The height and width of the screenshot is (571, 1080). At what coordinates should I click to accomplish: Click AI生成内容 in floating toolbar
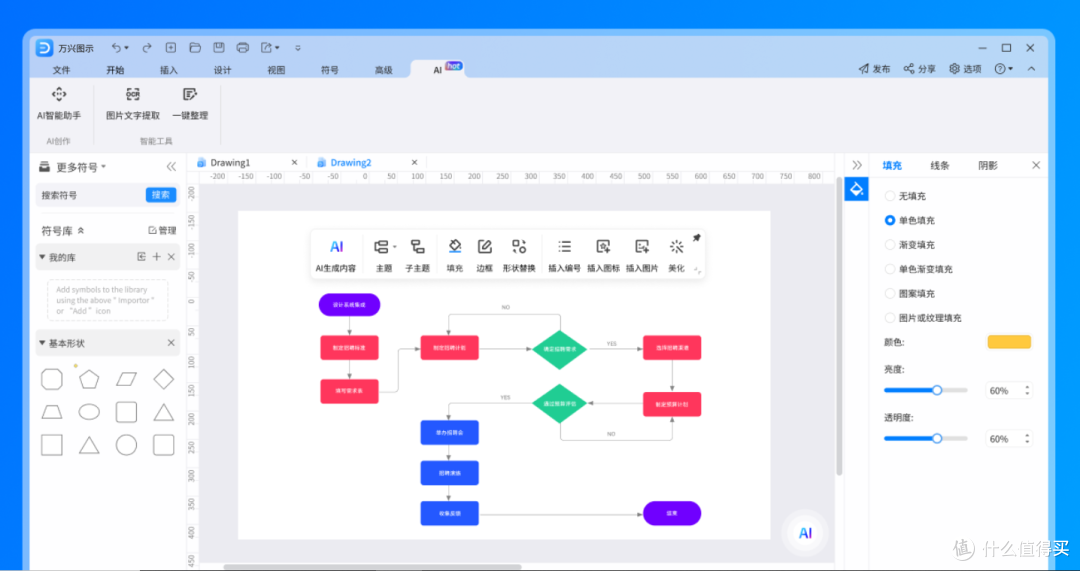[x=336, y=256]
